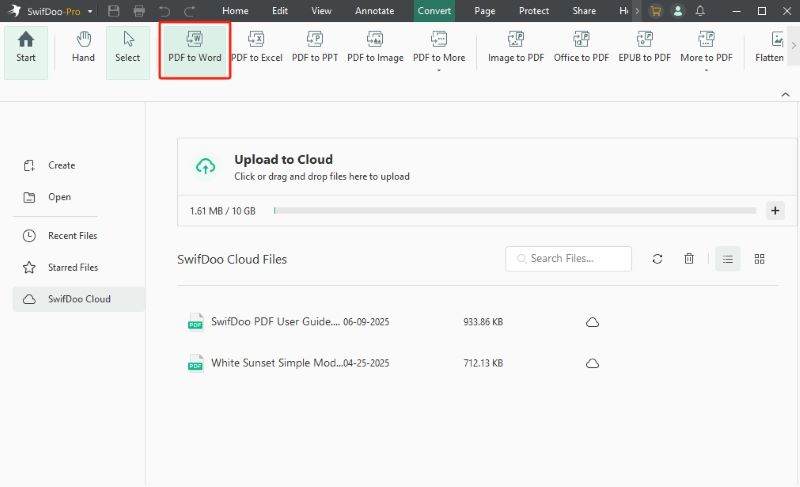Click the Print icon in title bar
This screenshot has width=800, height=487.
[x=139, y=11]
